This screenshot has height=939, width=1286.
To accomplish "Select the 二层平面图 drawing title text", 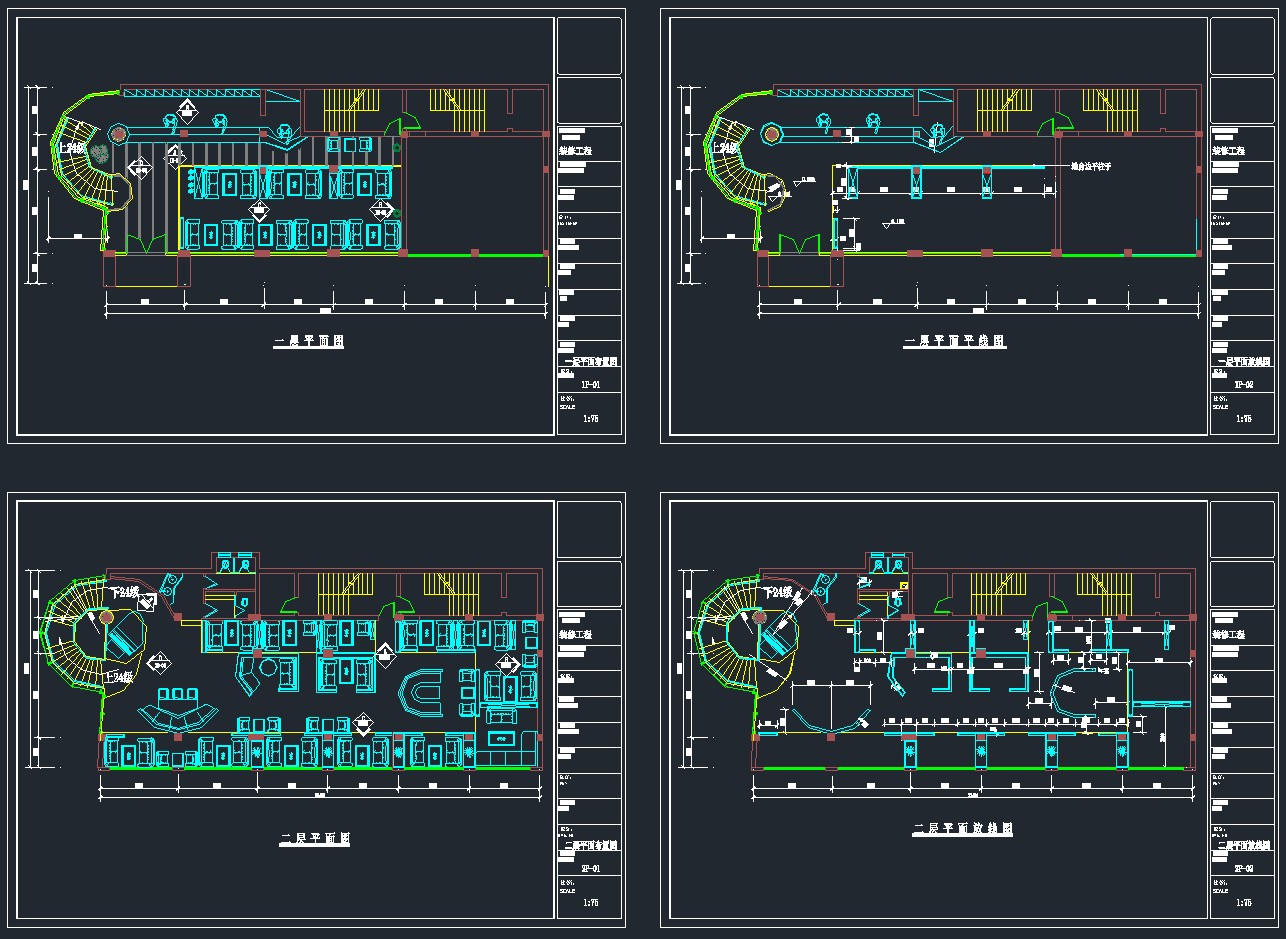I will click(x=314, y=839).
